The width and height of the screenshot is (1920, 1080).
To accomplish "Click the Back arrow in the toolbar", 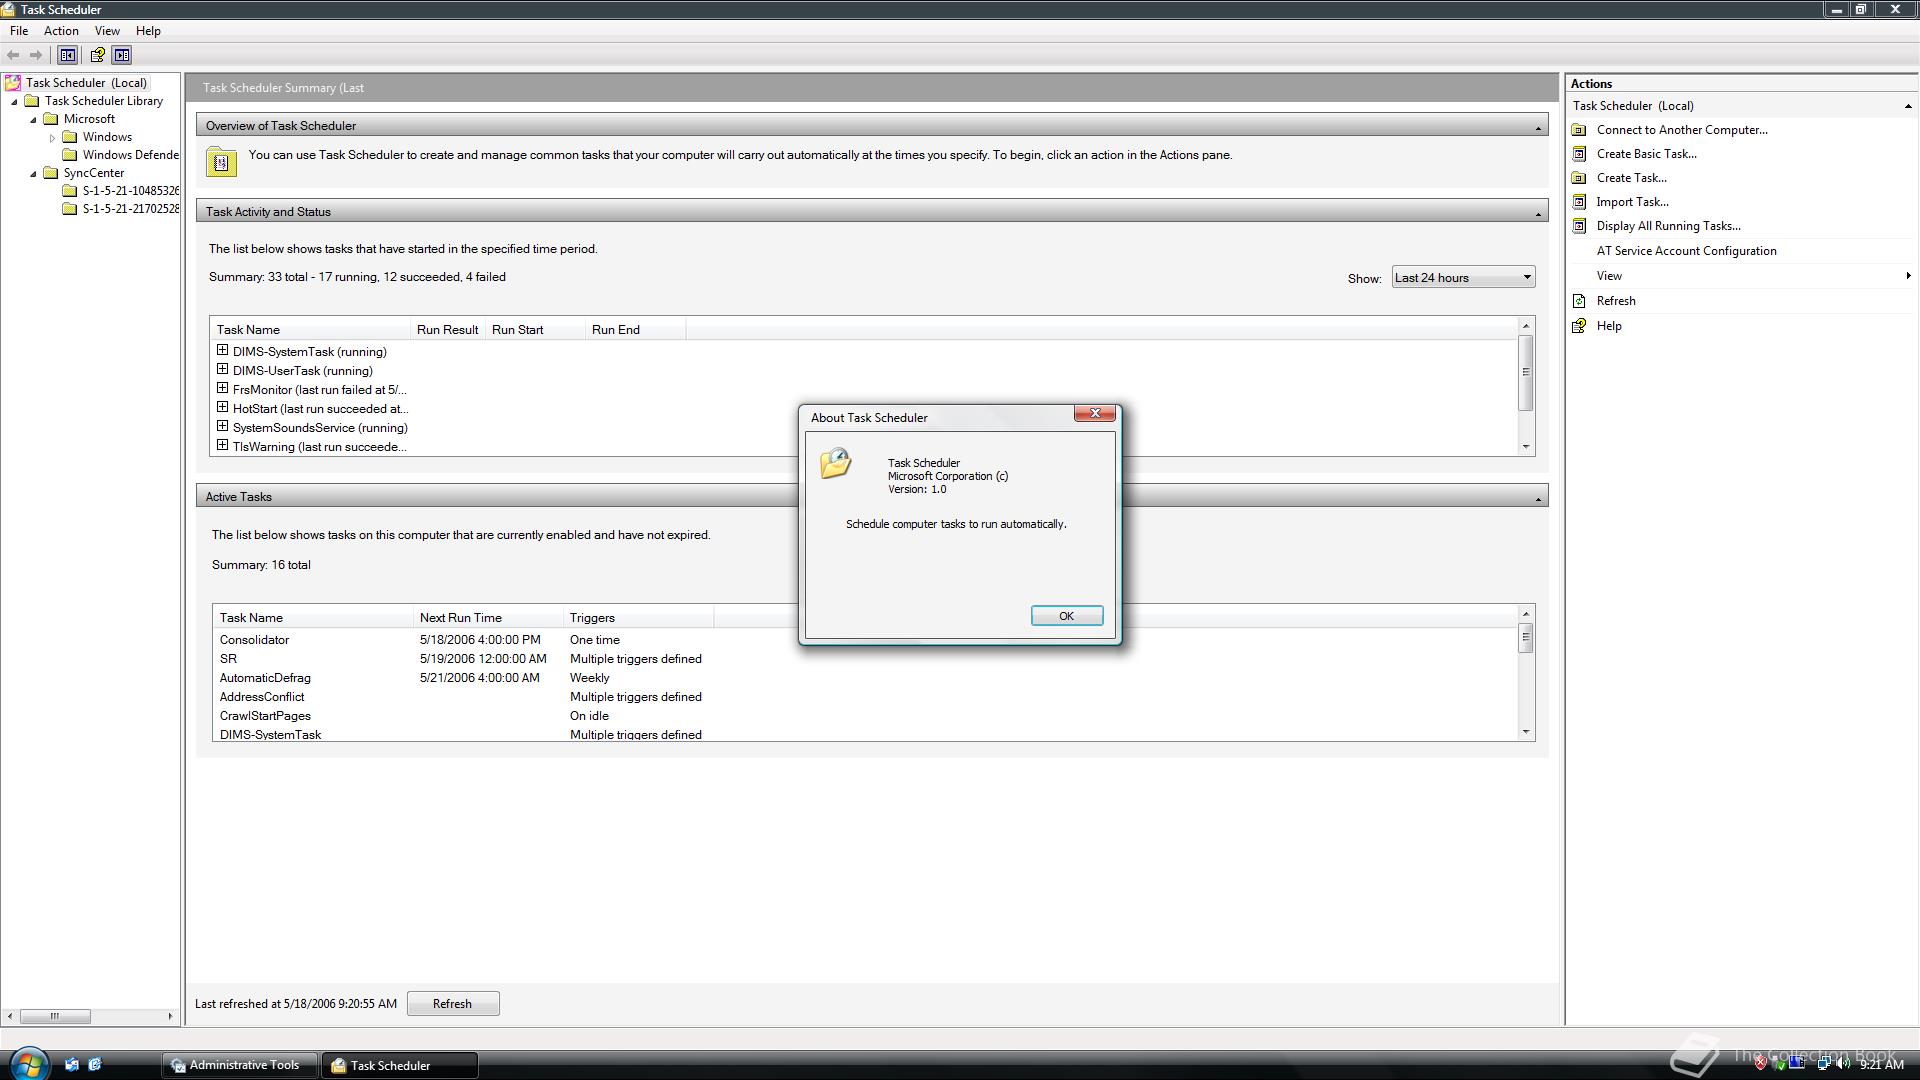I will click(x=13, y=55).
